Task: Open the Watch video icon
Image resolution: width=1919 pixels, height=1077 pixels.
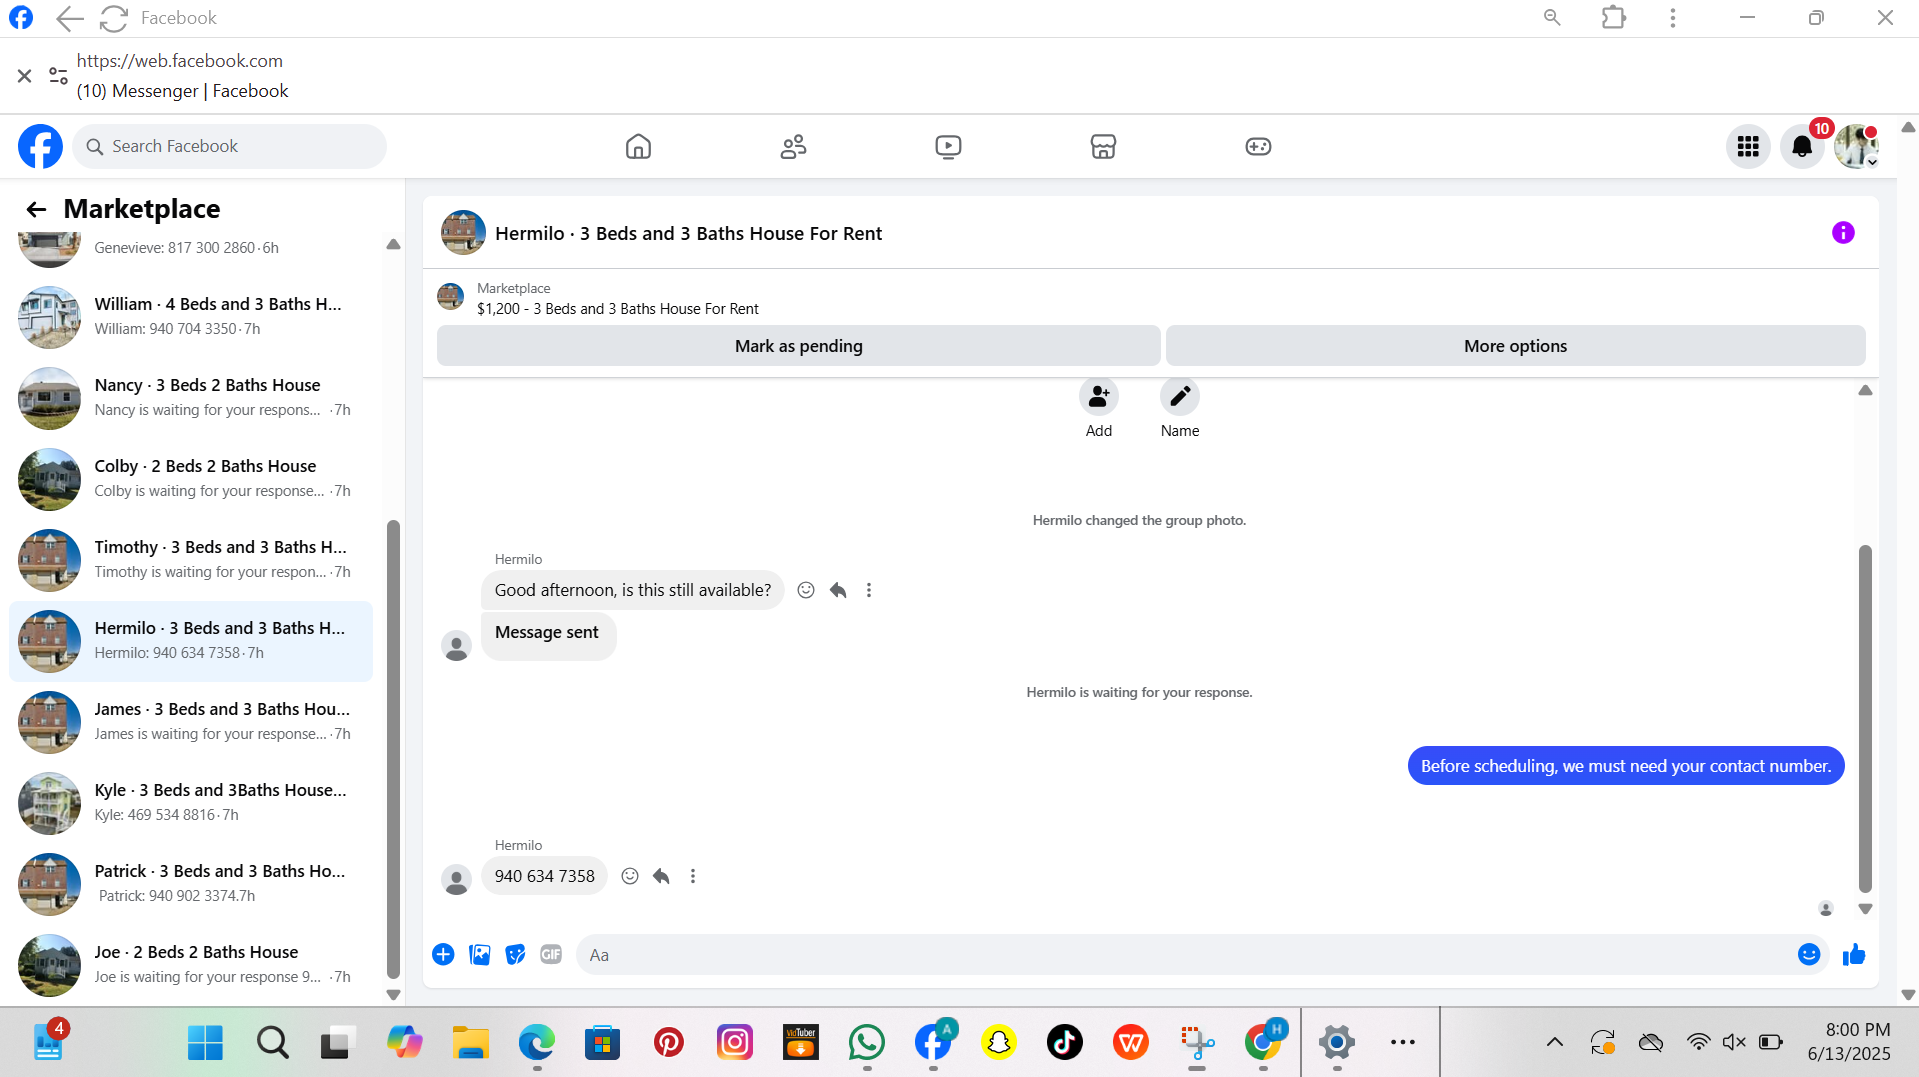Action: coord(948,147)
